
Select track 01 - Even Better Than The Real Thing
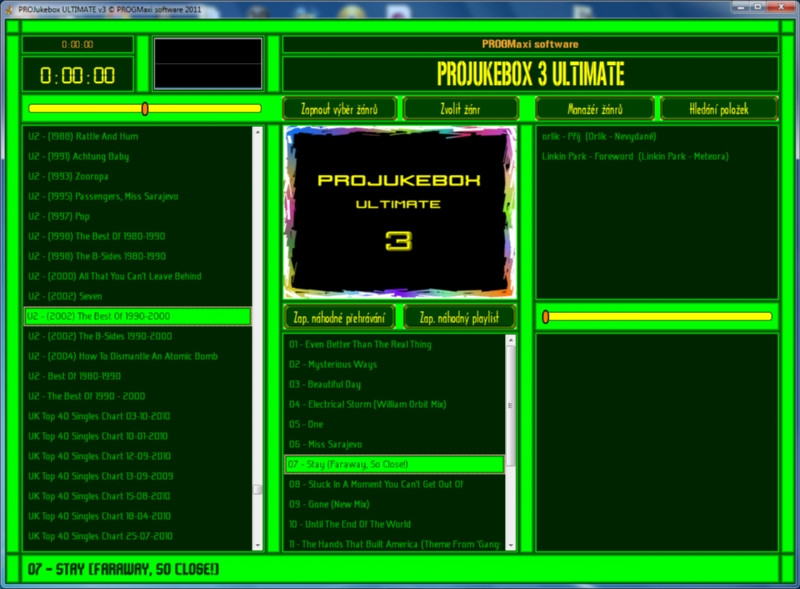[394, 344]
